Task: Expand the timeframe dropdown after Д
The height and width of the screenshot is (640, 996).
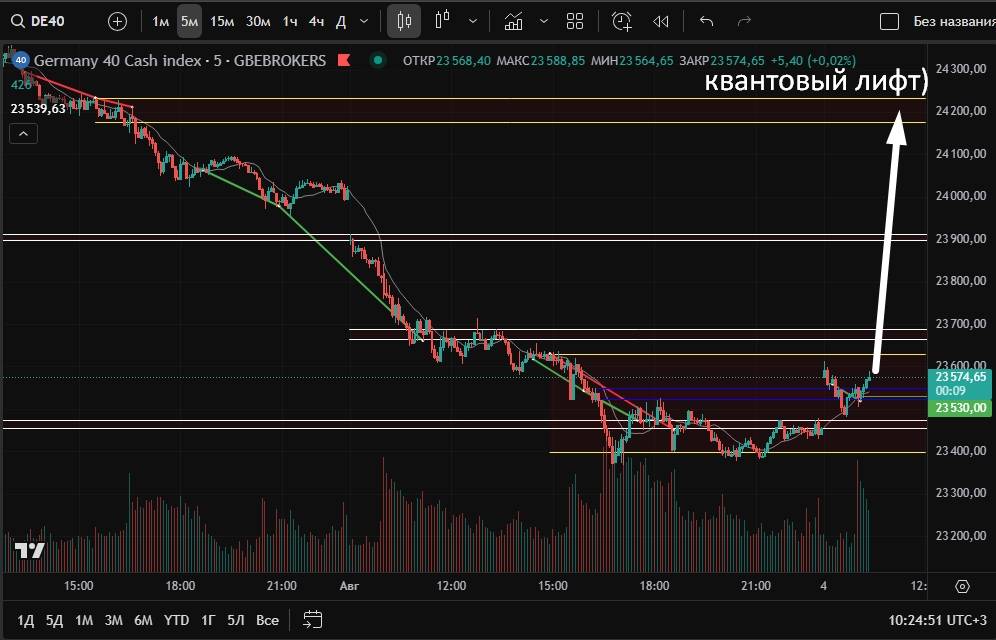Action: [363, 21]
